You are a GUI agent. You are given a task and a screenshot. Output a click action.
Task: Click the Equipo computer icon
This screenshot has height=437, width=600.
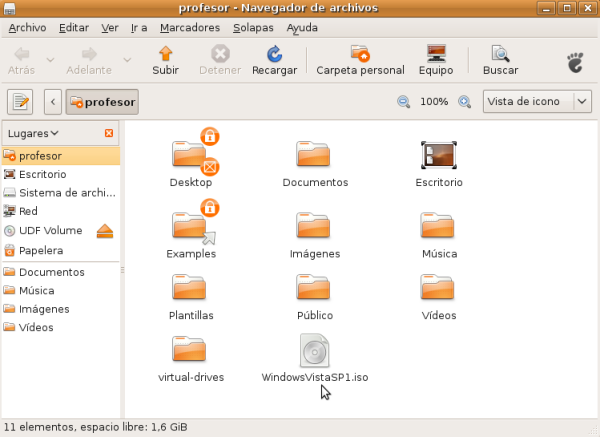436,60
